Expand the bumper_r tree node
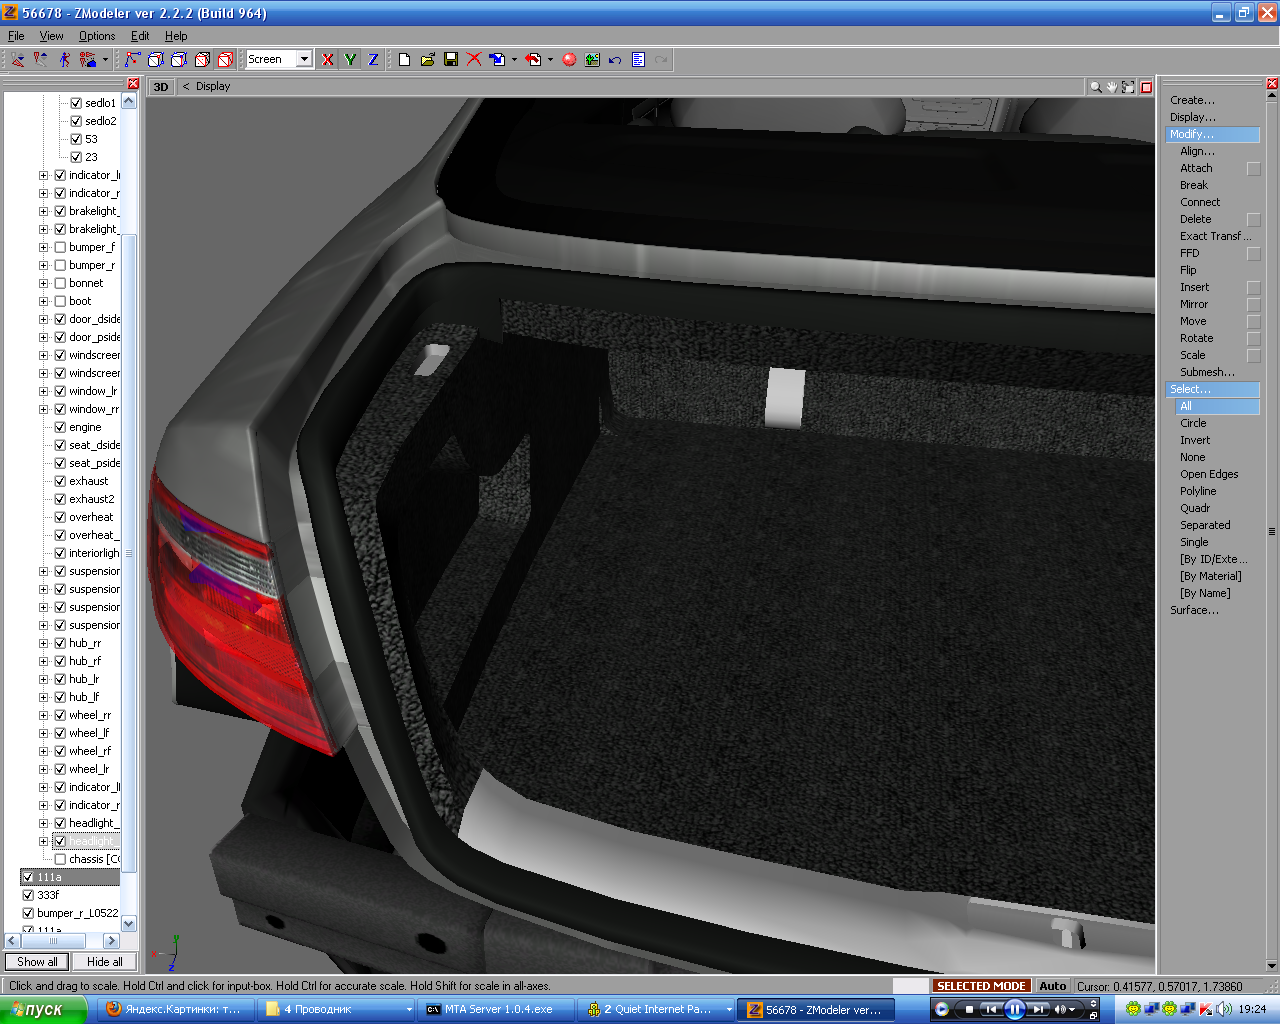The width and height of the screenshot is (1280, 1024). [43, 265]
